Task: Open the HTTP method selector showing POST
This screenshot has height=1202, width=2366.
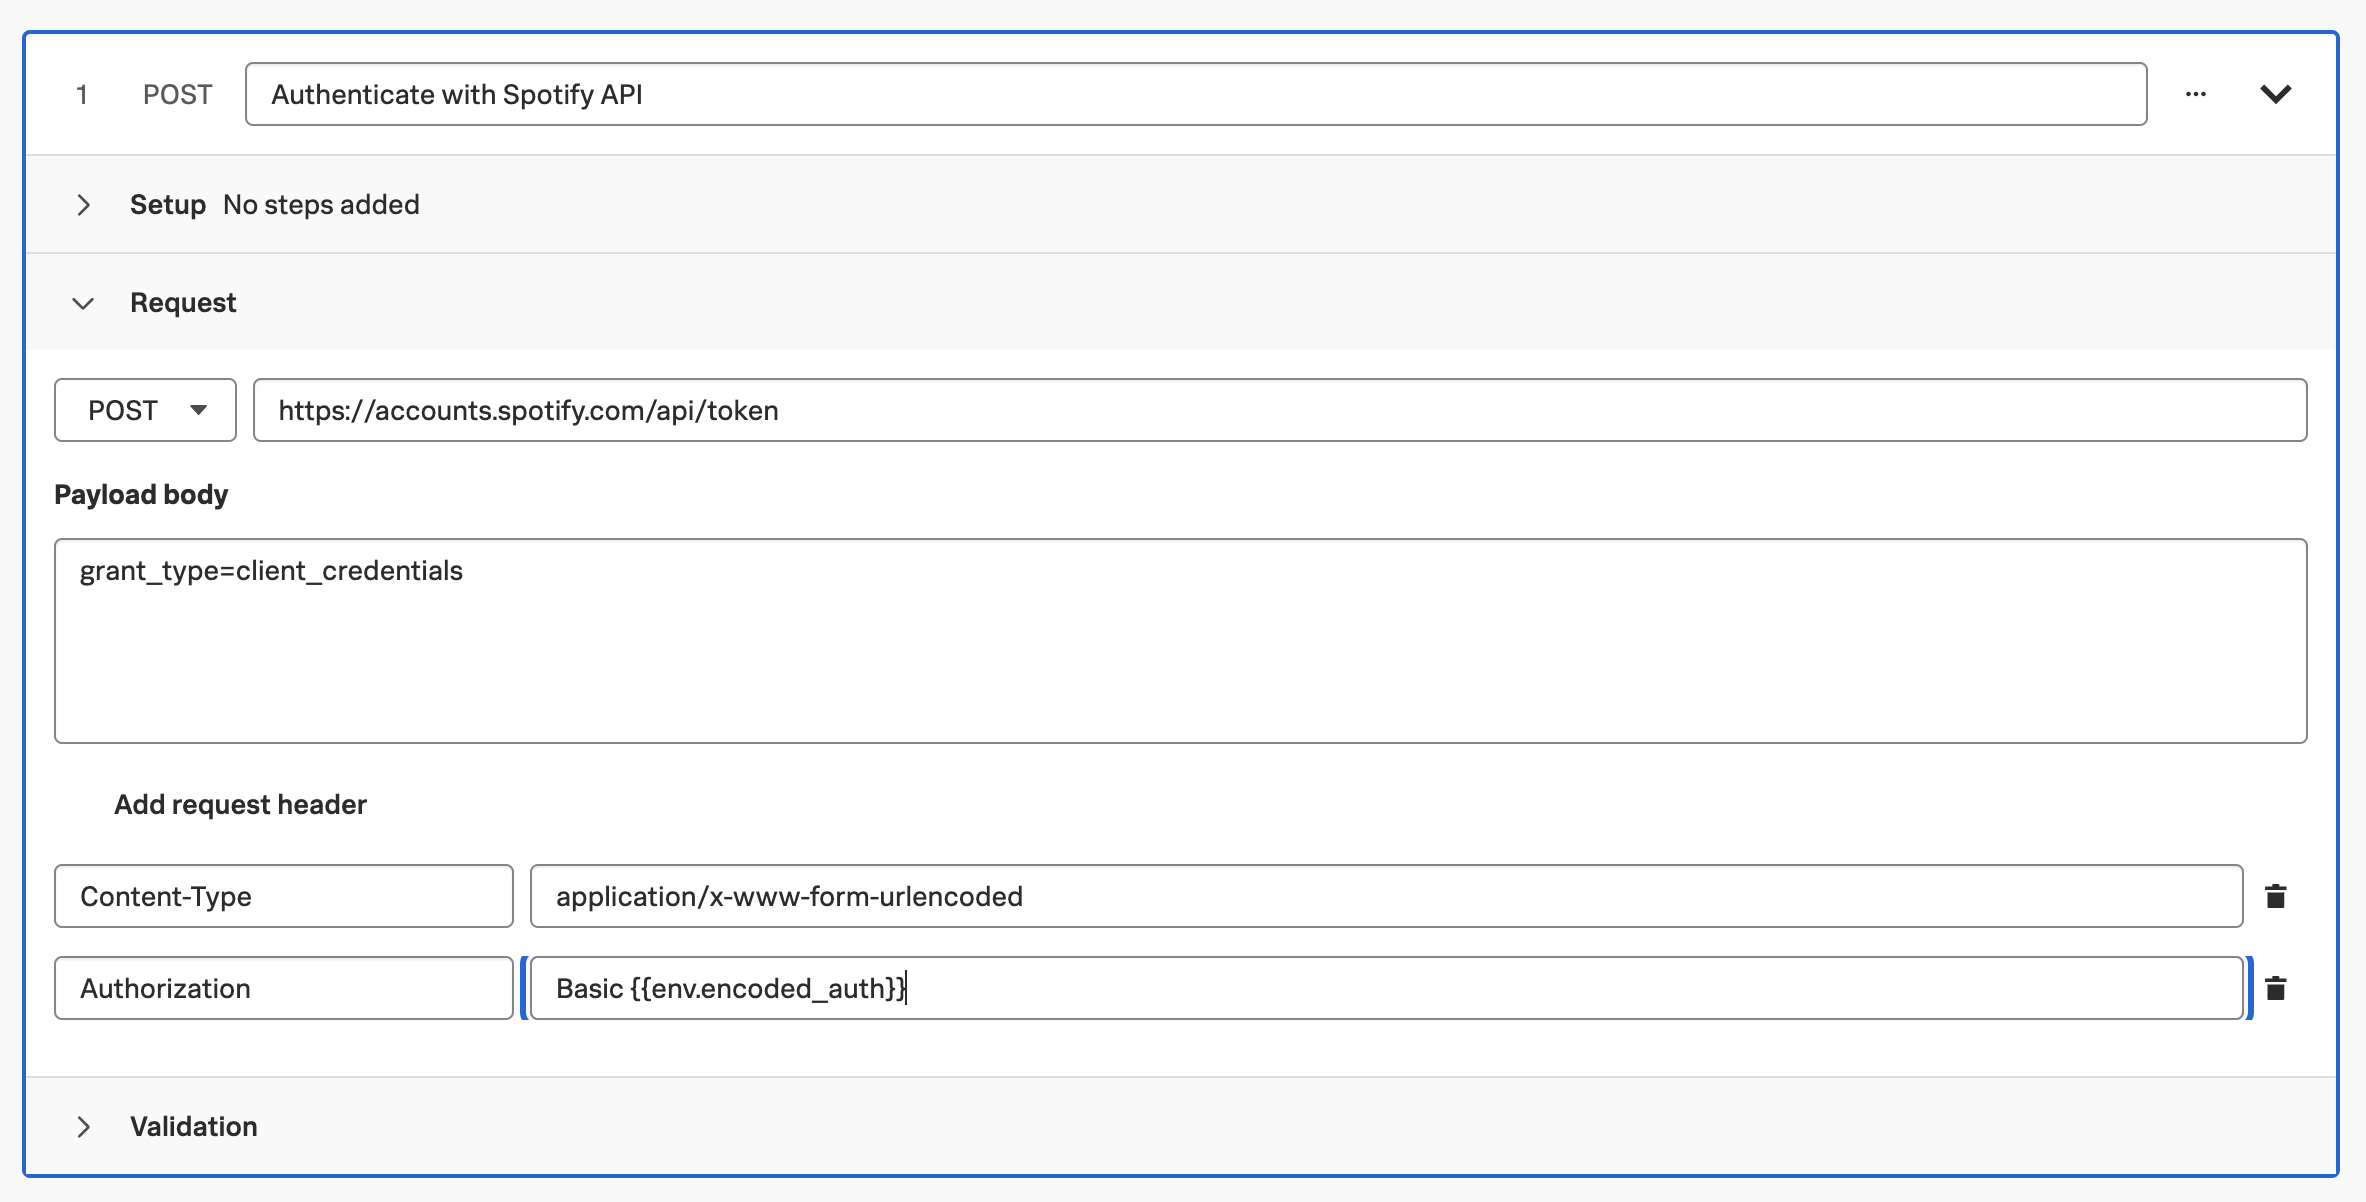Action: point(144,410)
